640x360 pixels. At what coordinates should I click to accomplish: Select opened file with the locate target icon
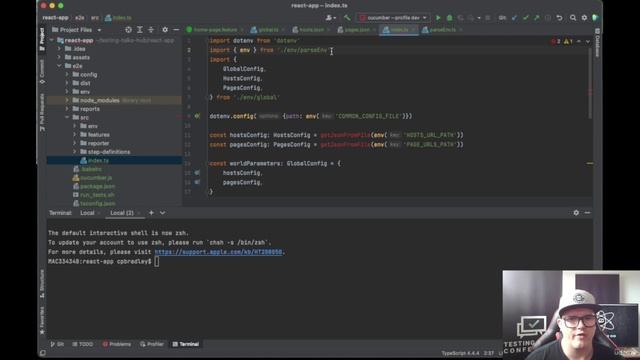point(129,30)
